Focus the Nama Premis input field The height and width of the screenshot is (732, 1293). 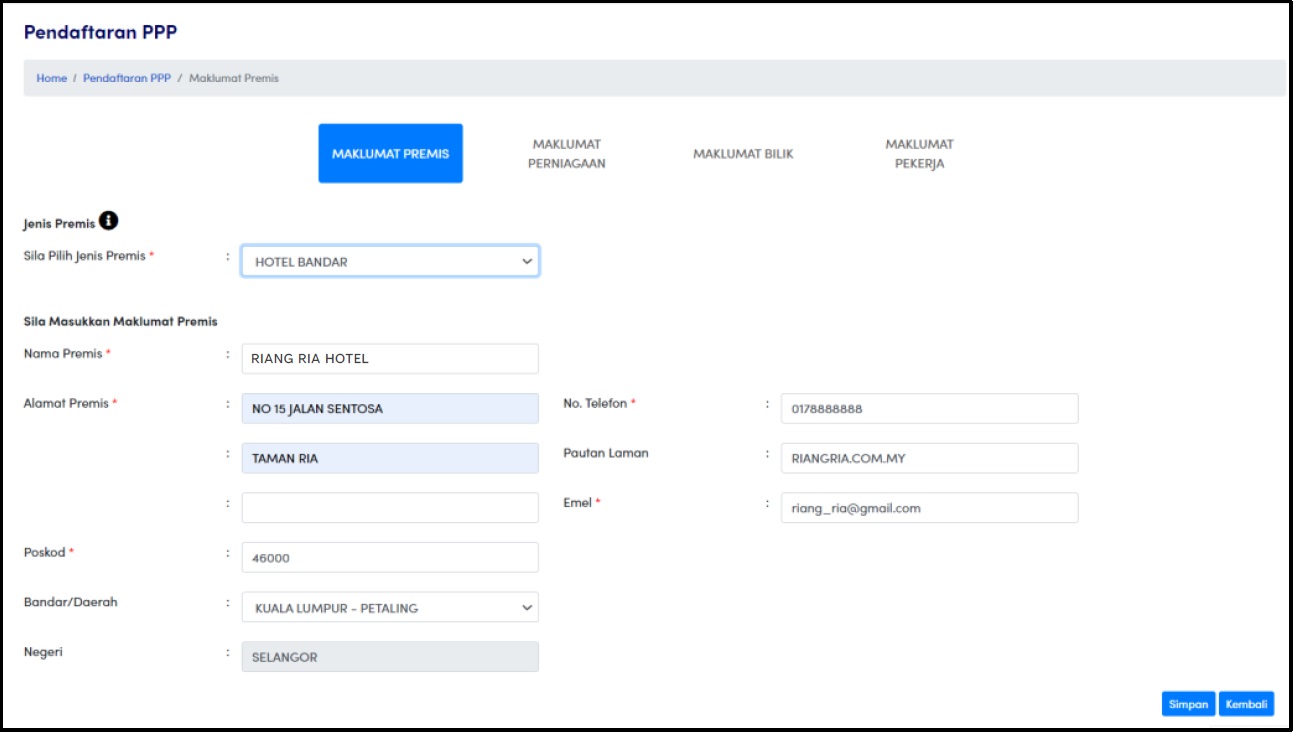390,359
